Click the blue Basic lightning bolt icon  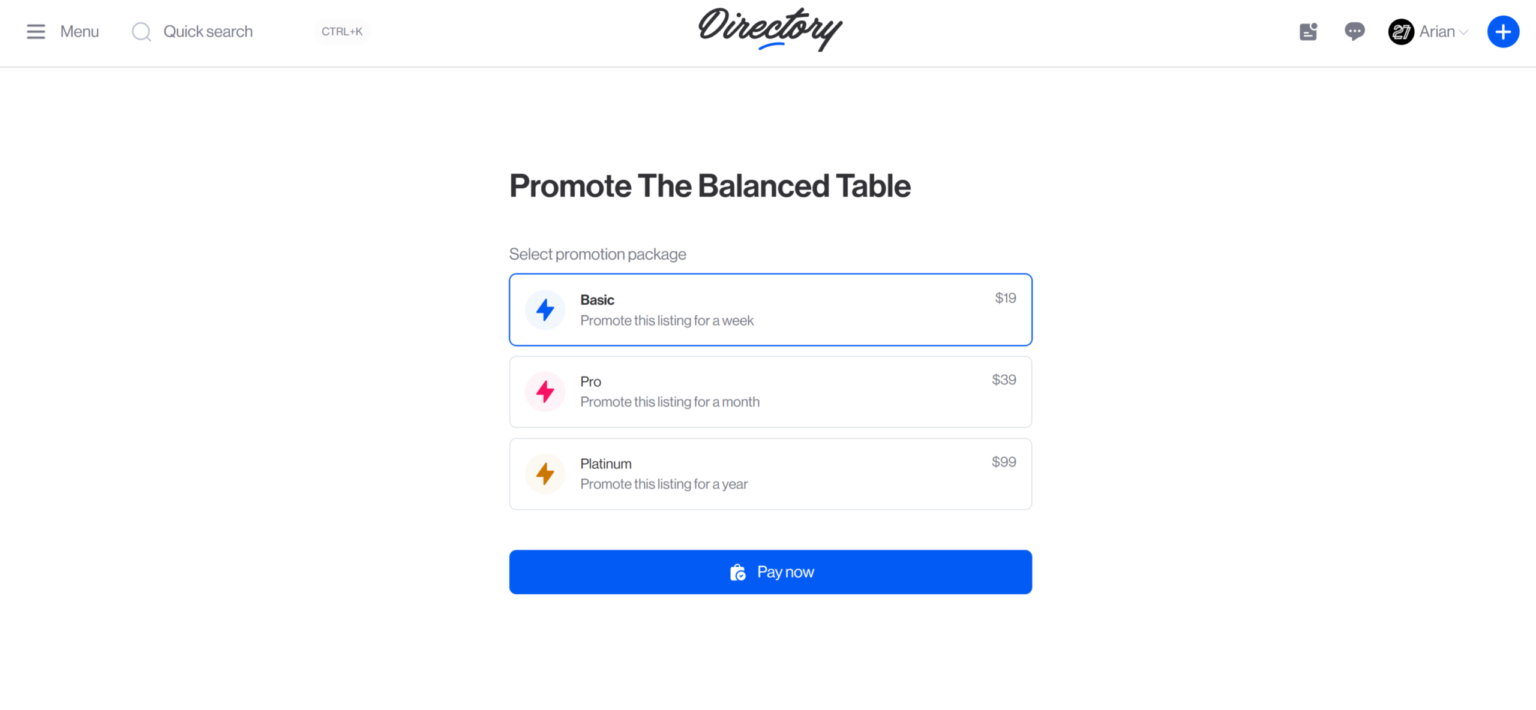tap(545, 310)
